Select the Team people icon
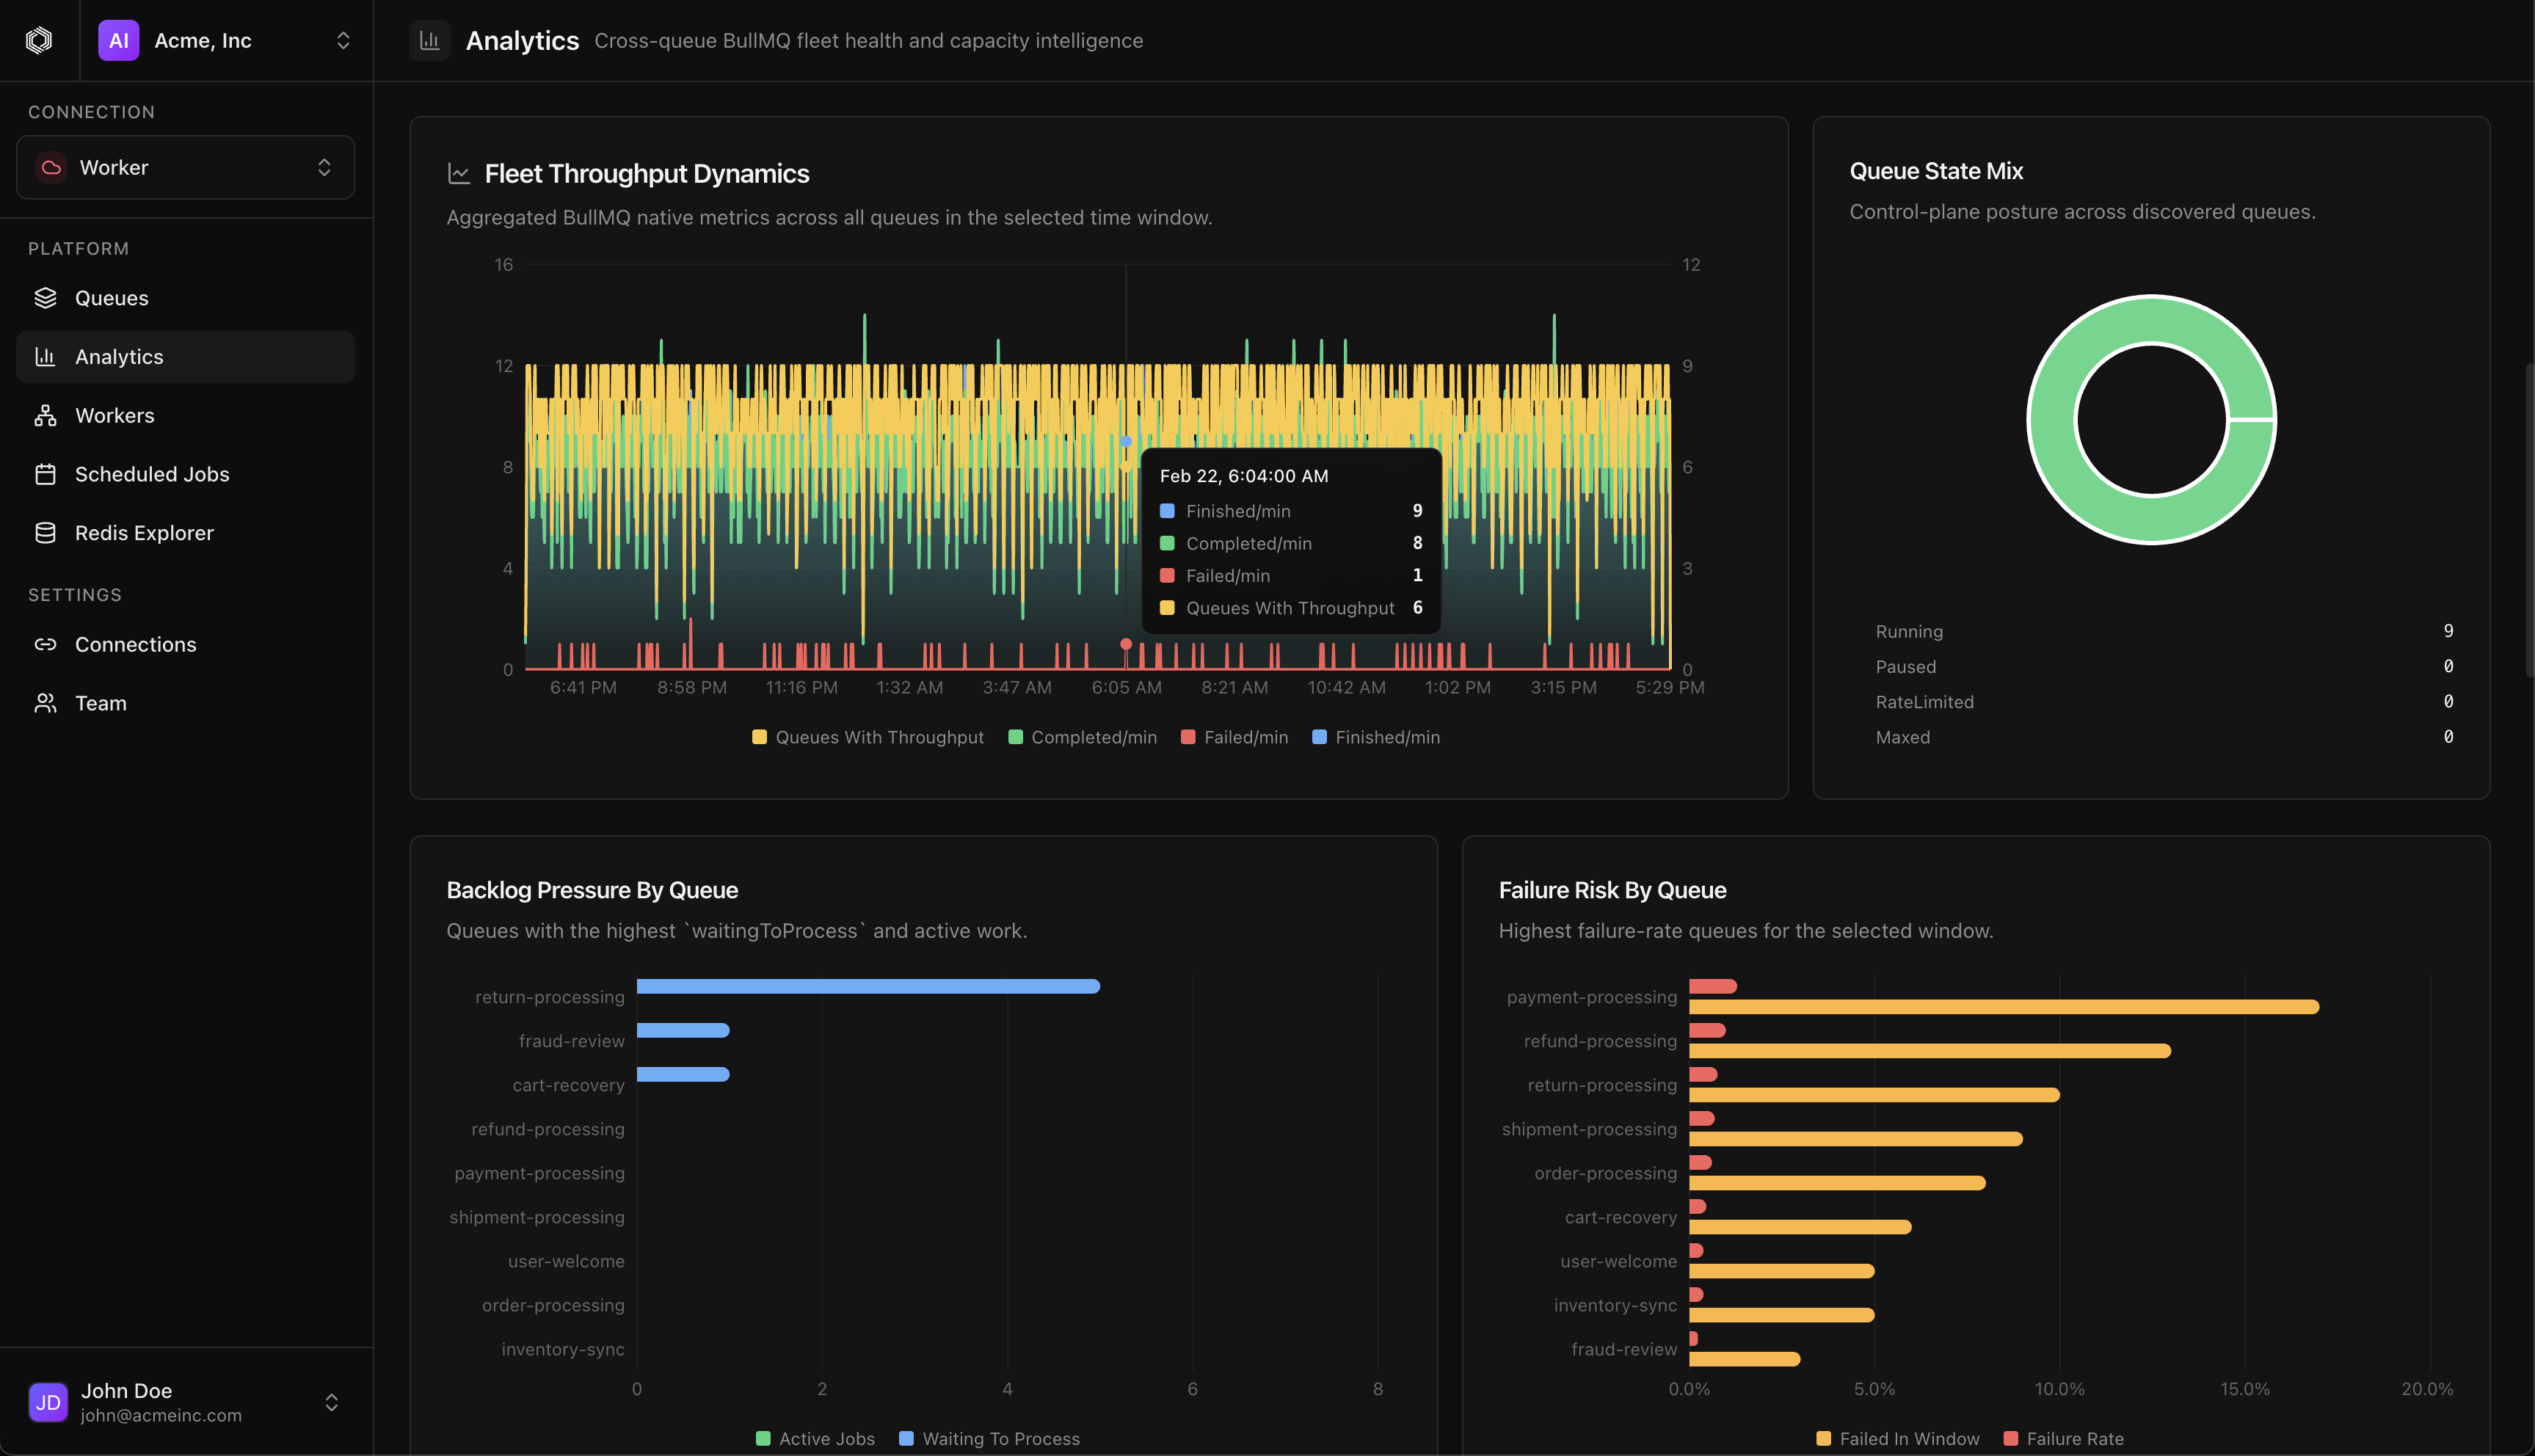This screenshot has height=1456, width=2535. click(46, 702)
